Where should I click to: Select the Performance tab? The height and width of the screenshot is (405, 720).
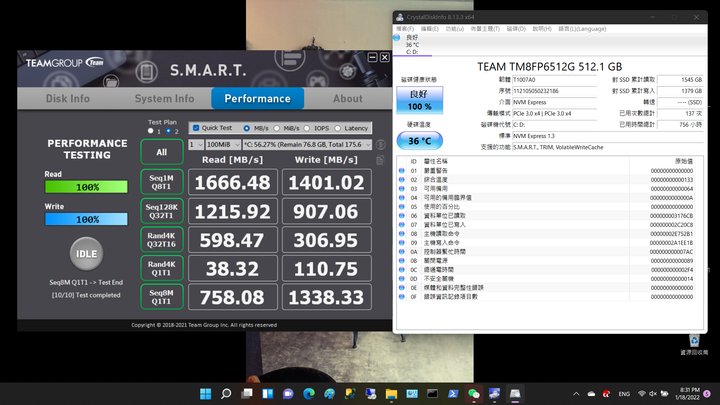click(258, 98)
